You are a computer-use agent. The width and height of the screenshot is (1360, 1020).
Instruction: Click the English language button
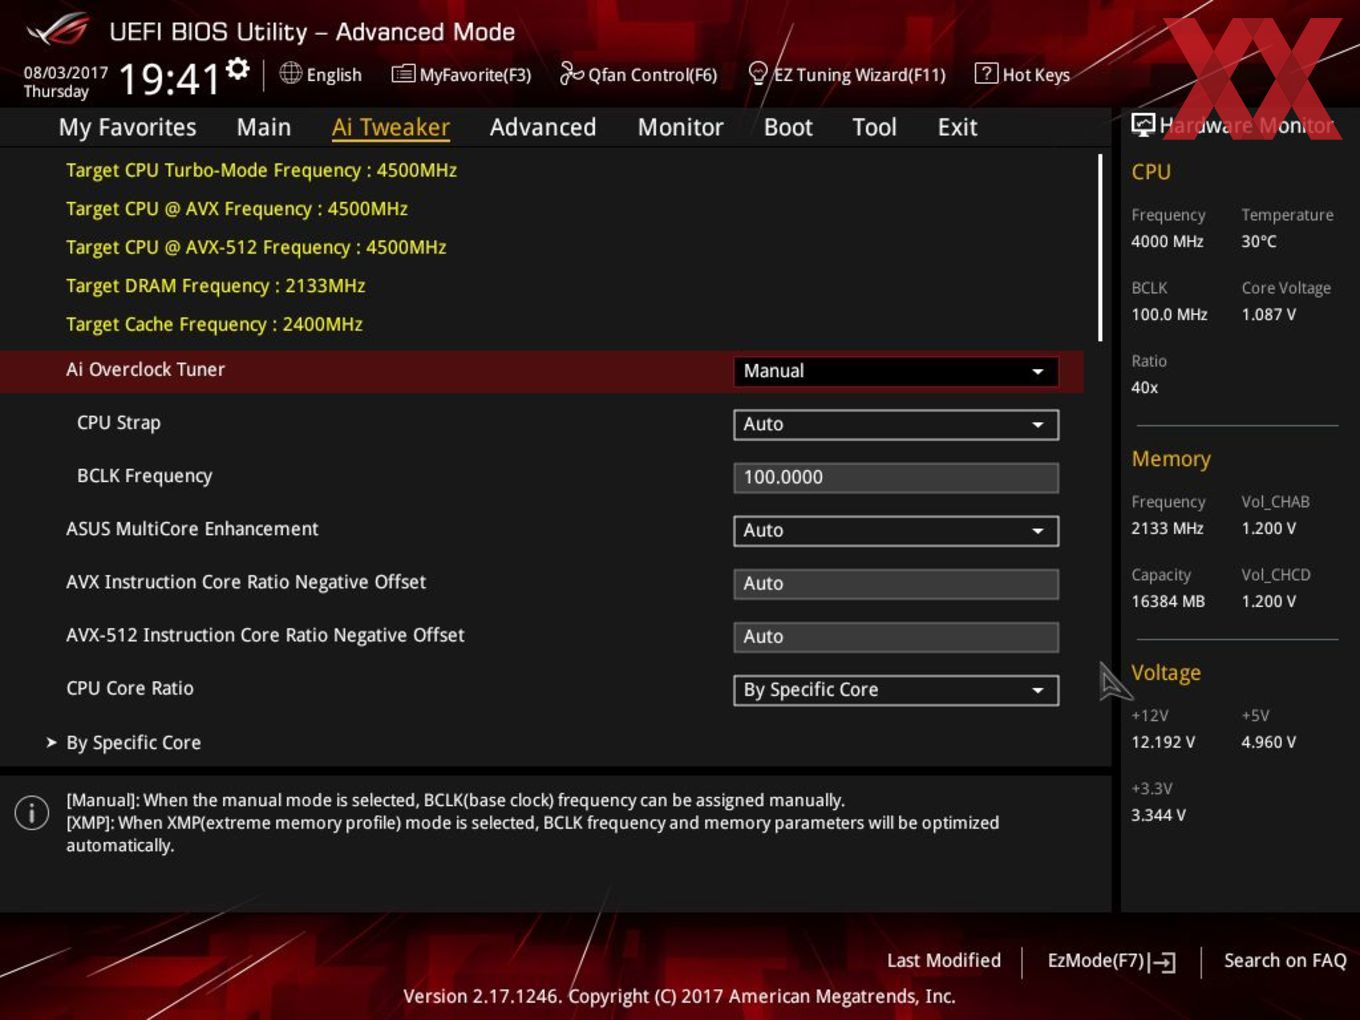coord(321,74)
